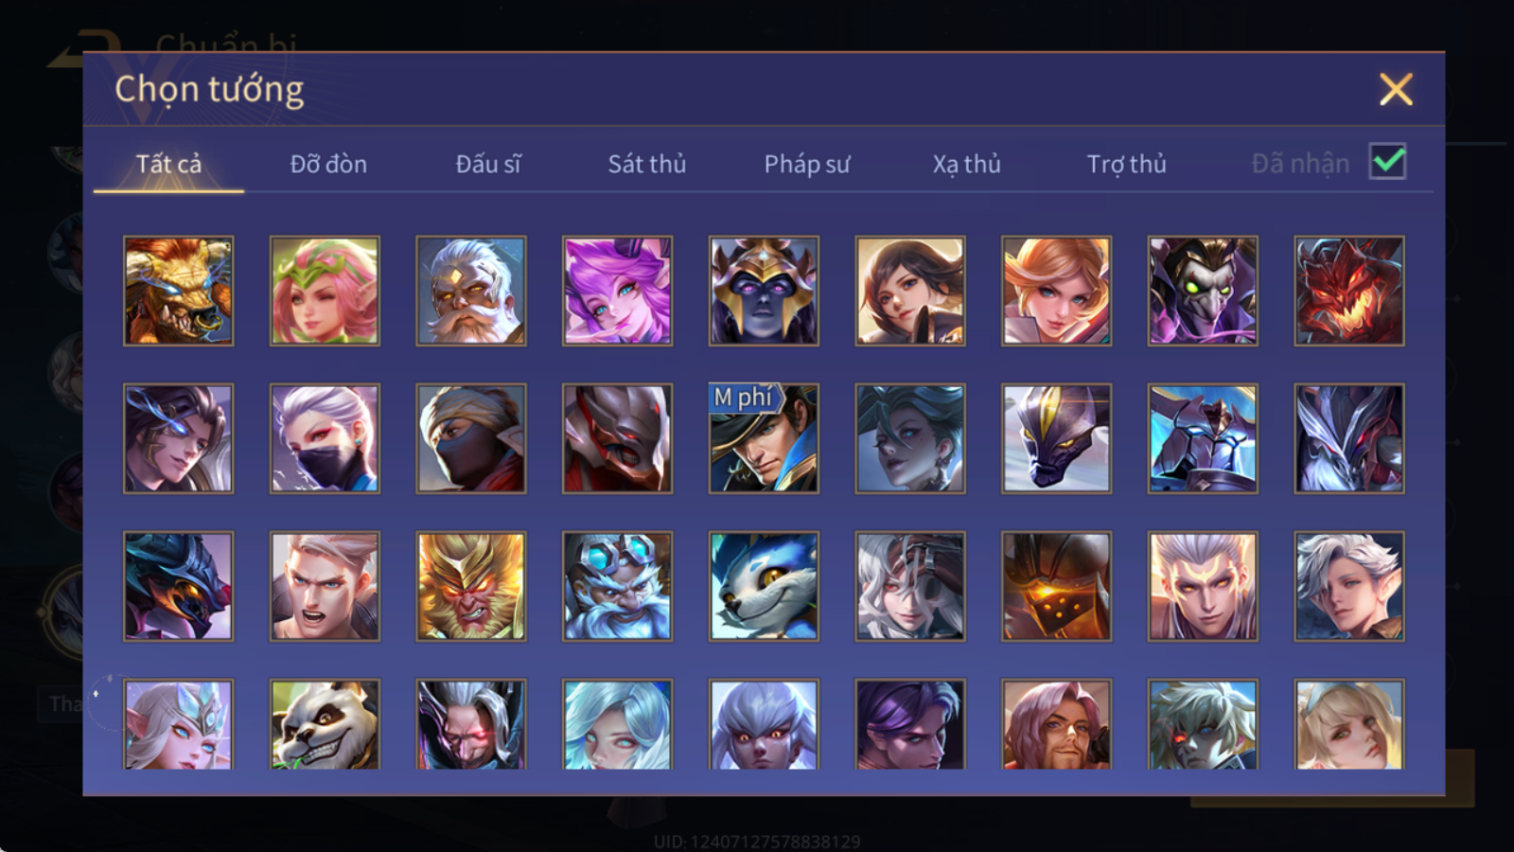Open the 'Sát thủ' tab
This screenshot has height=852, width=1514.
pos(647,164)
